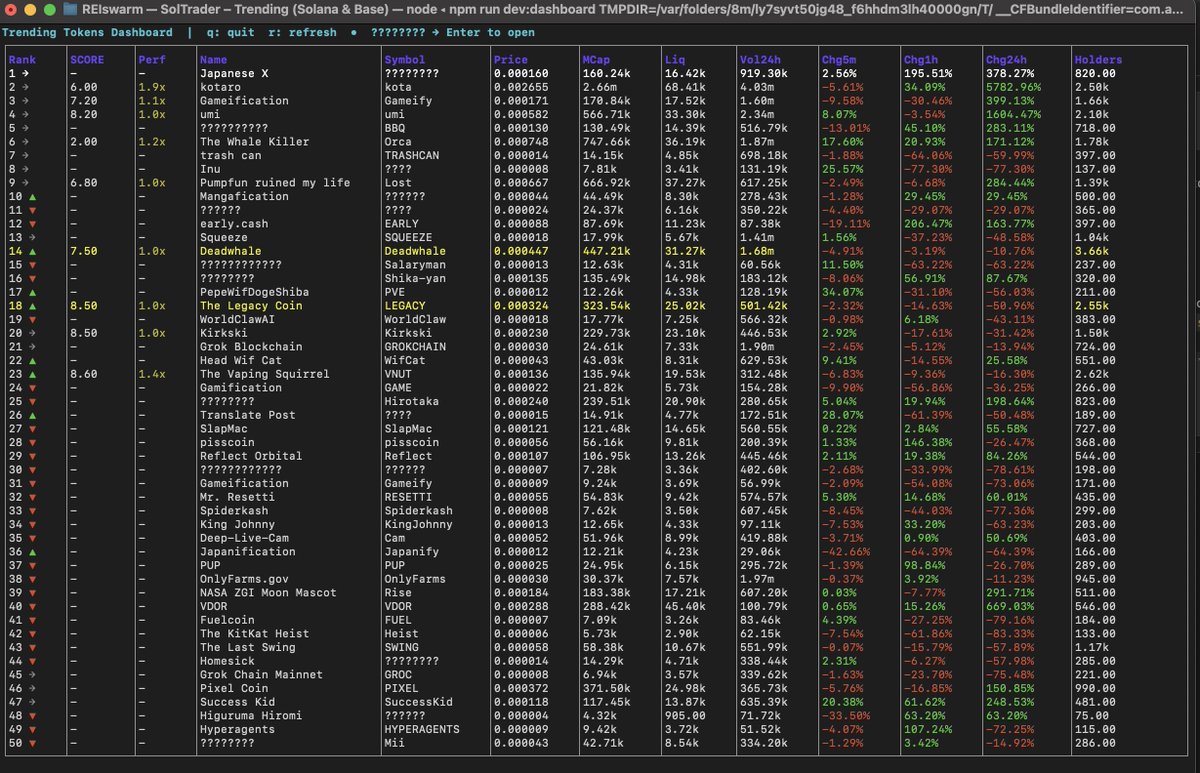Select 'The KitKat Heist' token name
The image size is (1200, 773).
coord(254,634)
